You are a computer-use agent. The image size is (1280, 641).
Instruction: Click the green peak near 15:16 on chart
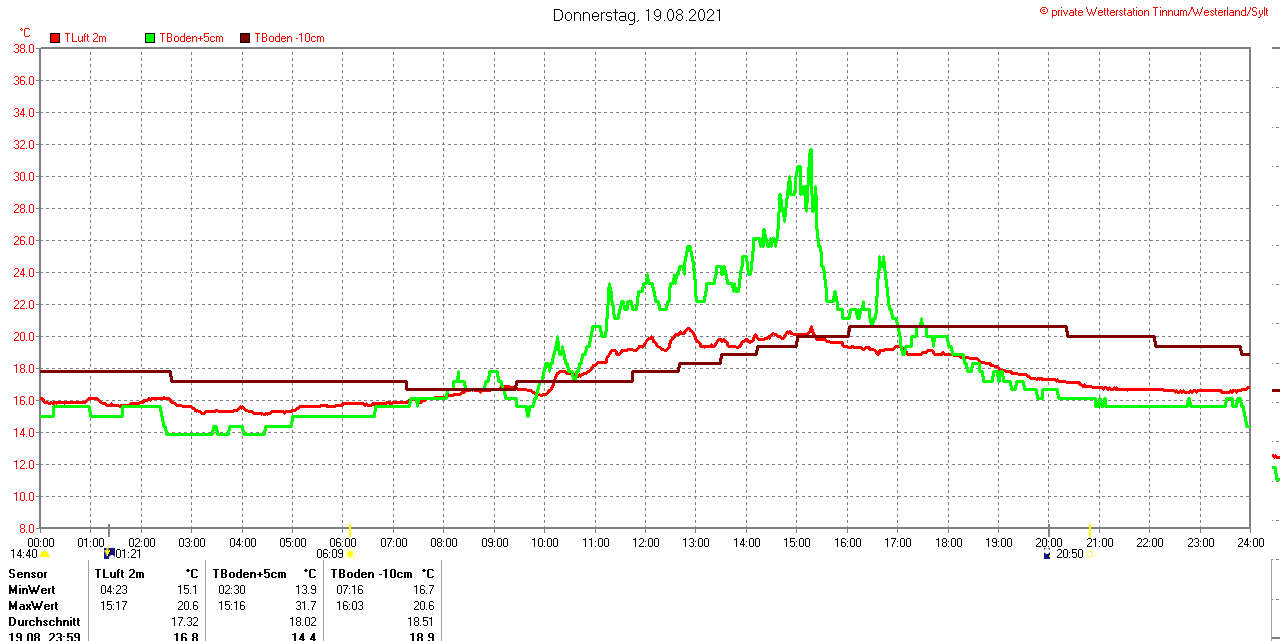(x=810, y=151)
